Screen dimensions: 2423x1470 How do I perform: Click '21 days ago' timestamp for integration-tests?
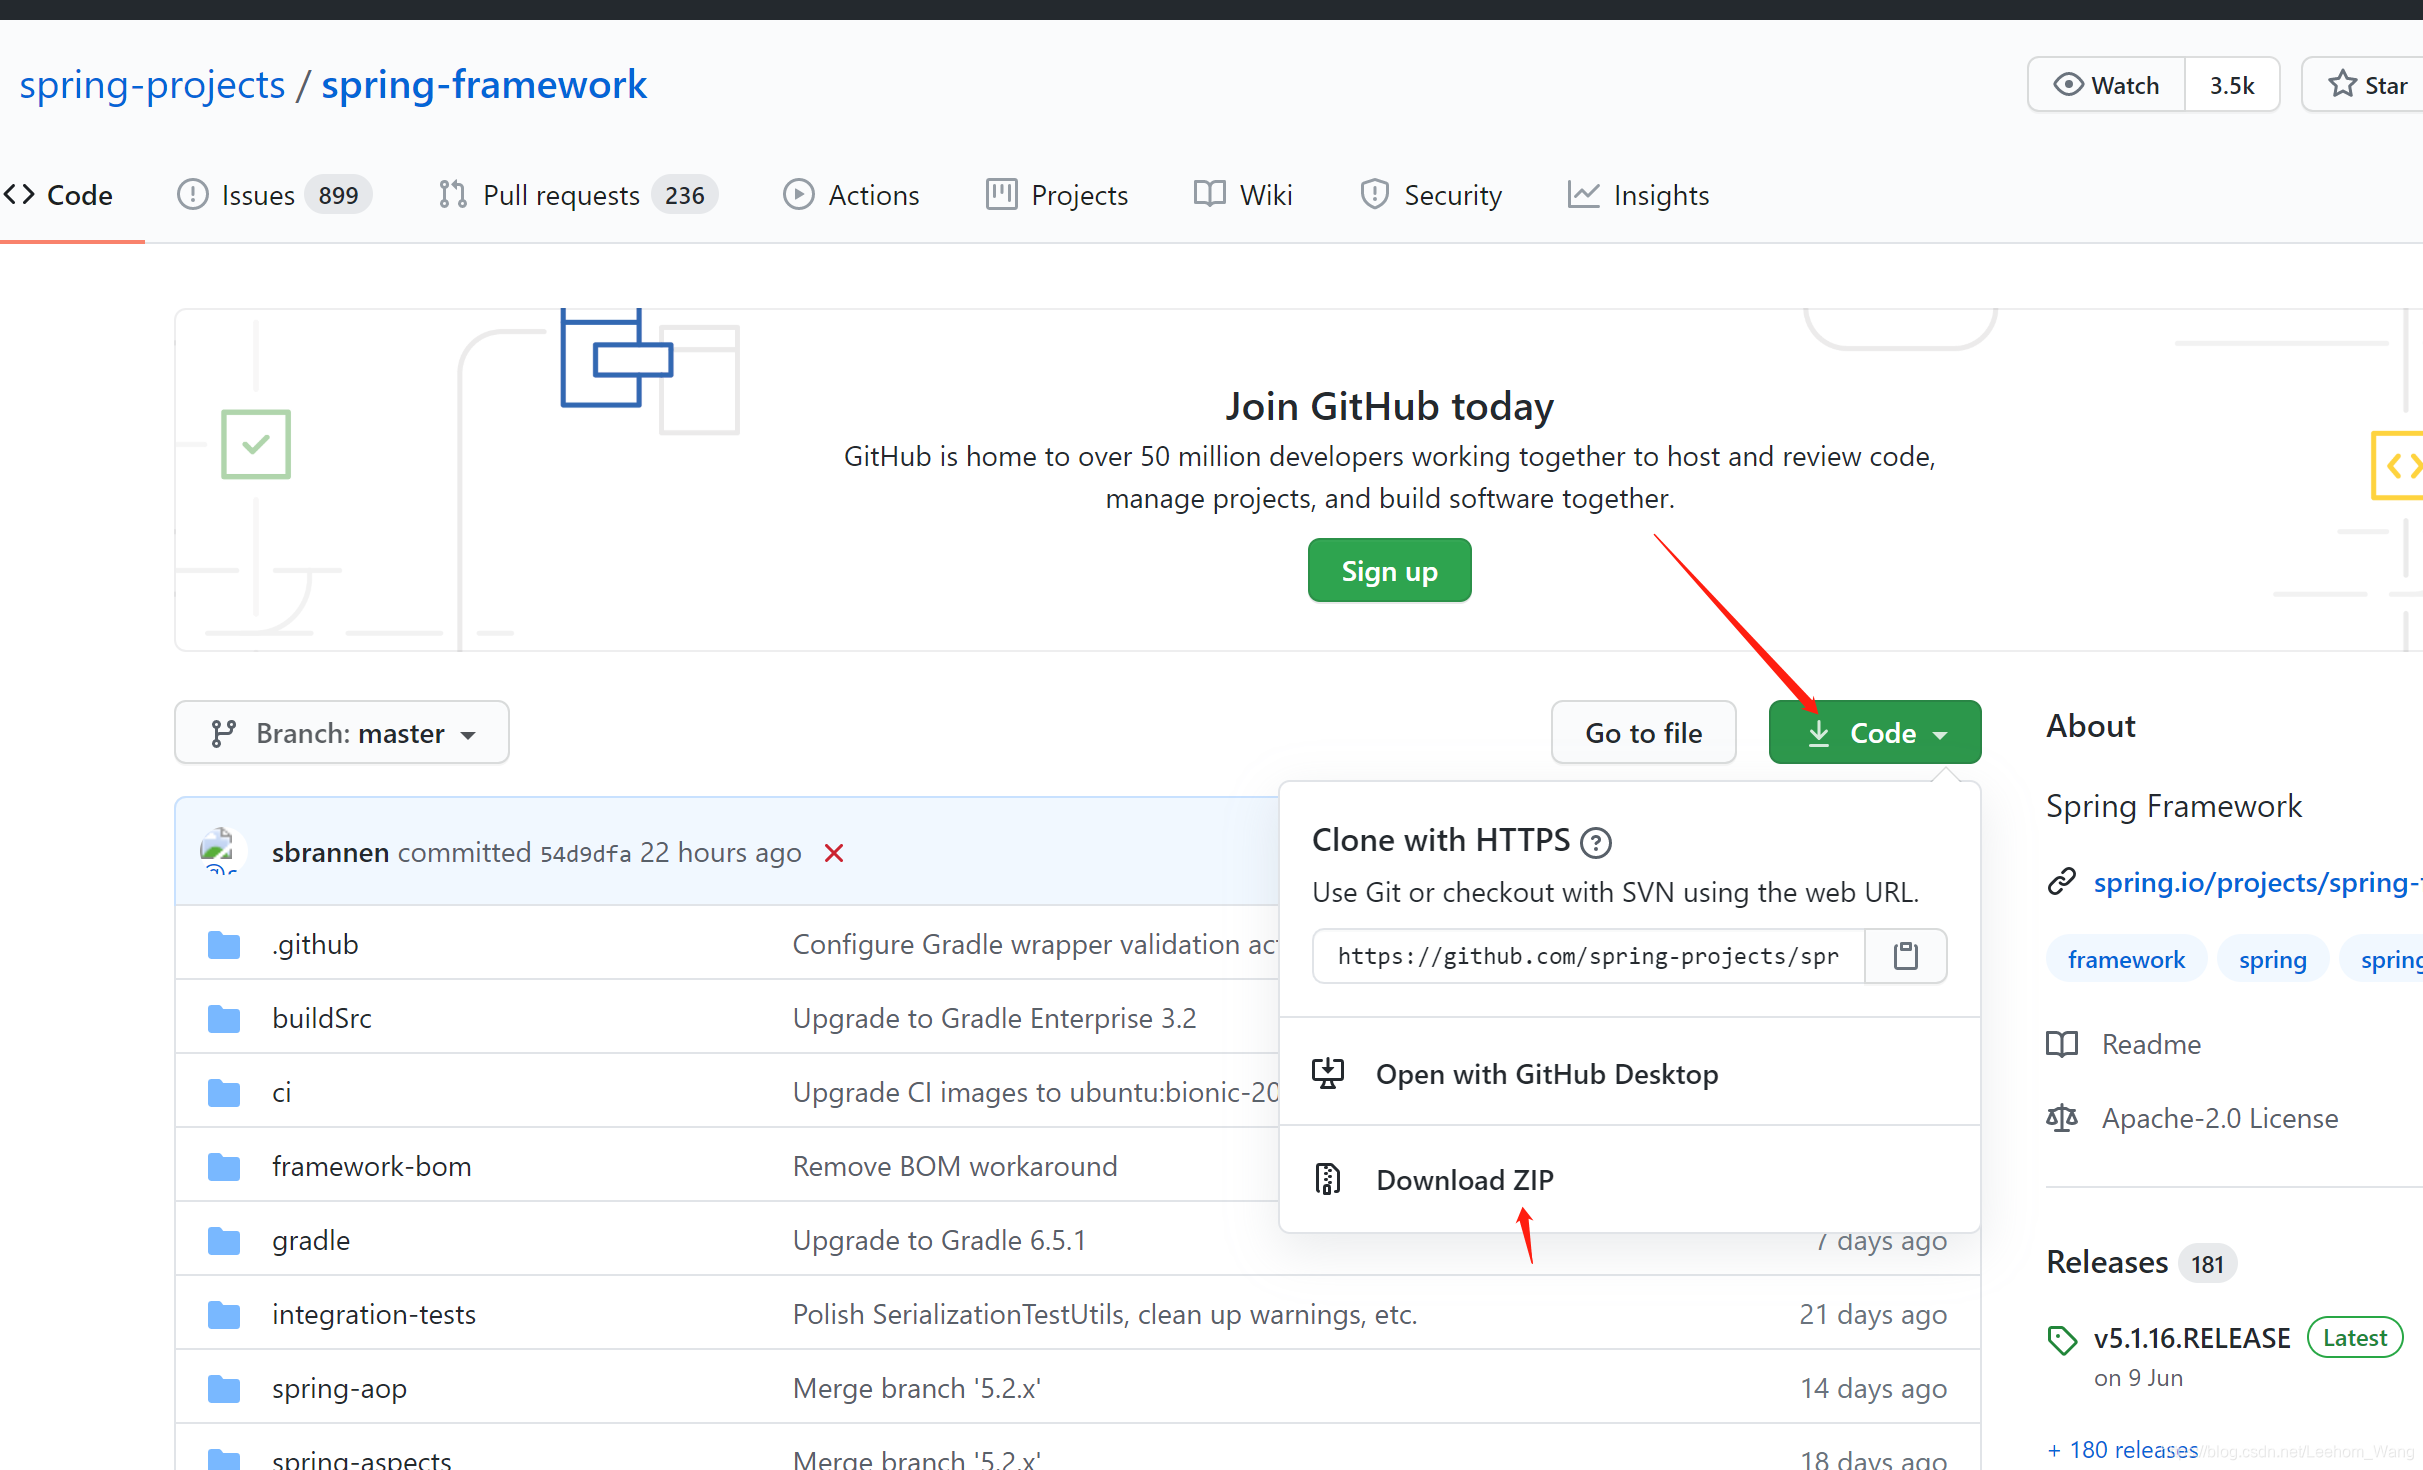click(1873, 1315)
